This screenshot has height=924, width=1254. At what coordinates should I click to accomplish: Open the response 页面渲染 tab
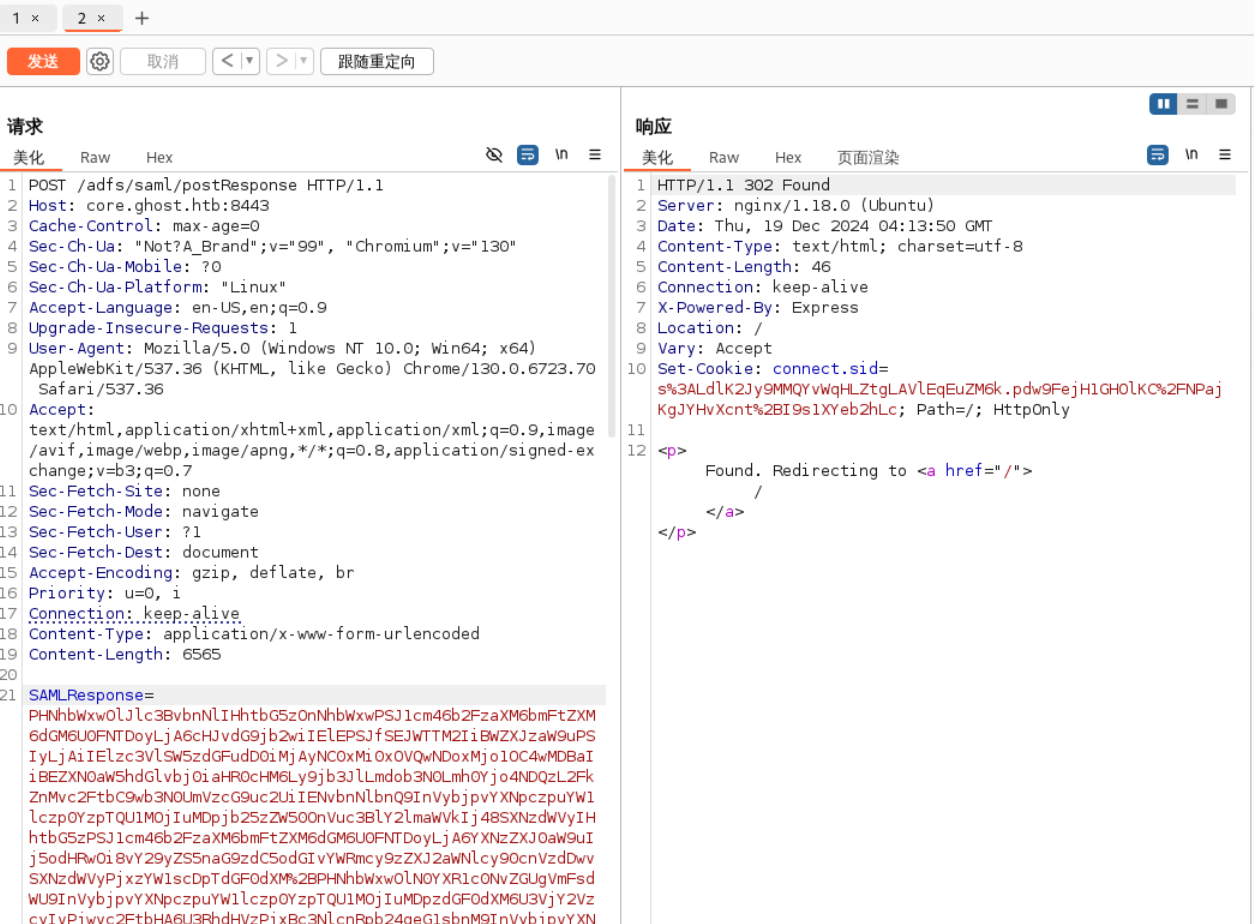click(x=868, y=158)
